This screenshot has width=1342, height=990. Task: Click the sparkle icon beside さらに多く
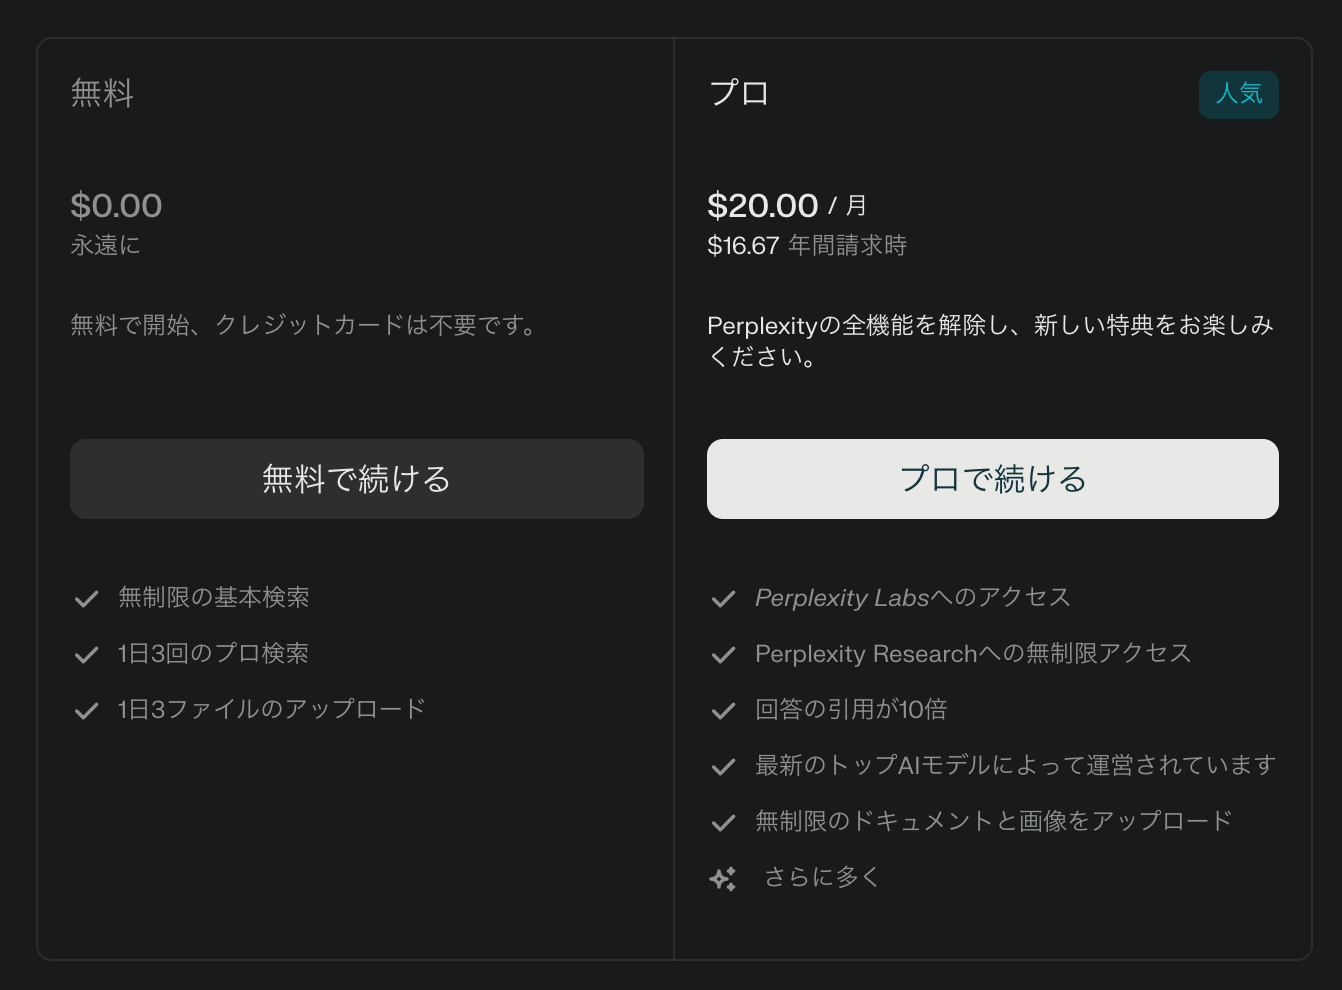coord(723,879)
